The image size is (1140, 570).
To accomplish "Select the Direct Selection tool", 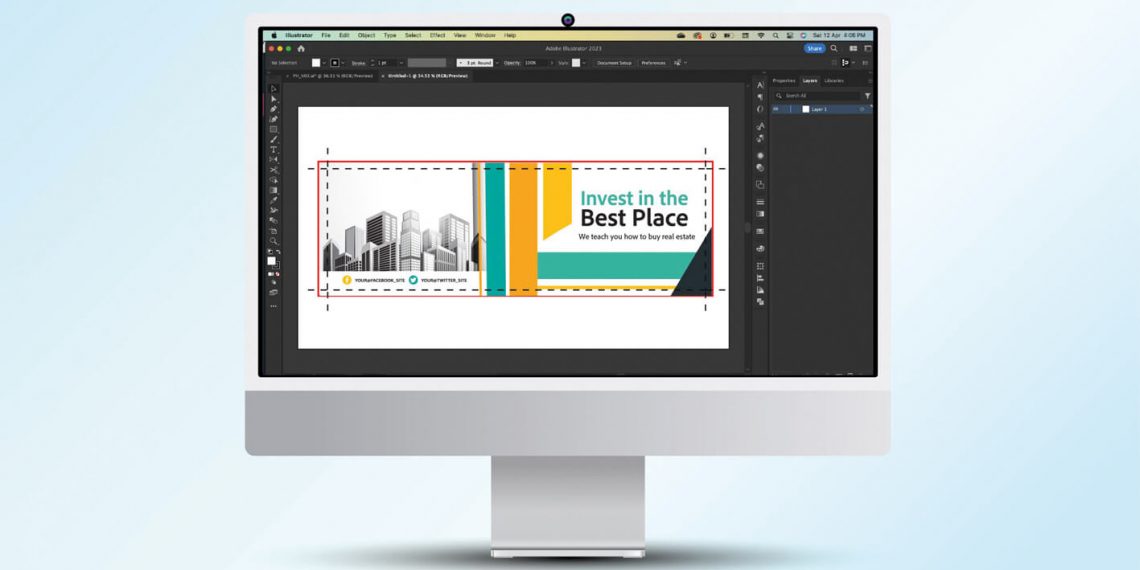I will pyautogui.click(x=273, y=99).
